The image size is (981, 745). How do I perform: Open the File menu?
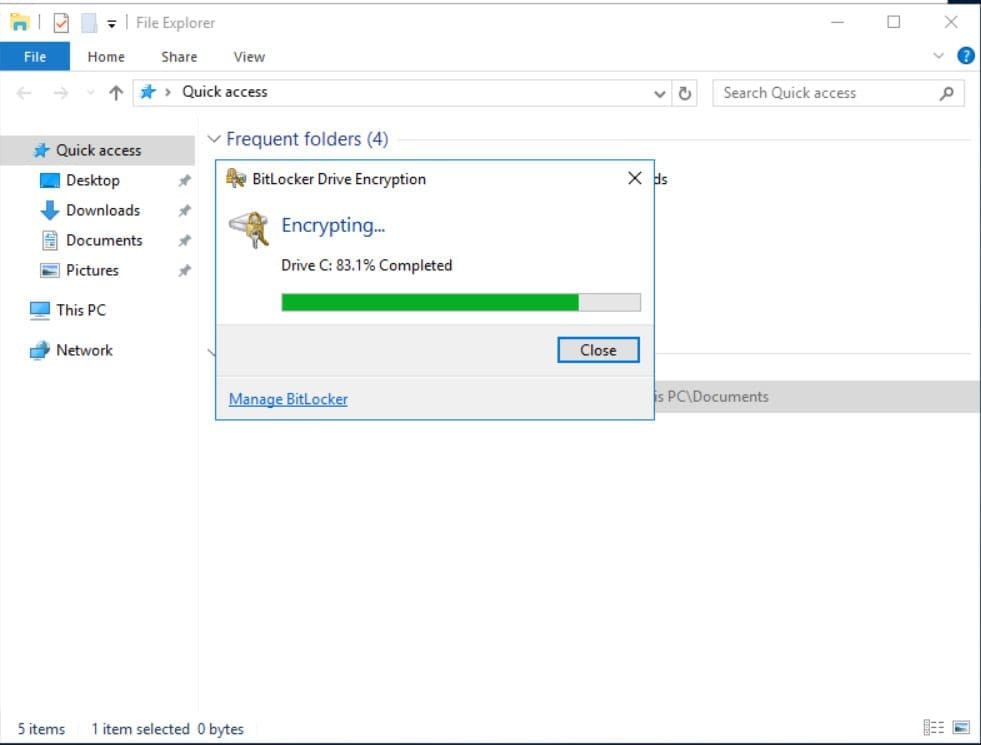coord(35,57)
